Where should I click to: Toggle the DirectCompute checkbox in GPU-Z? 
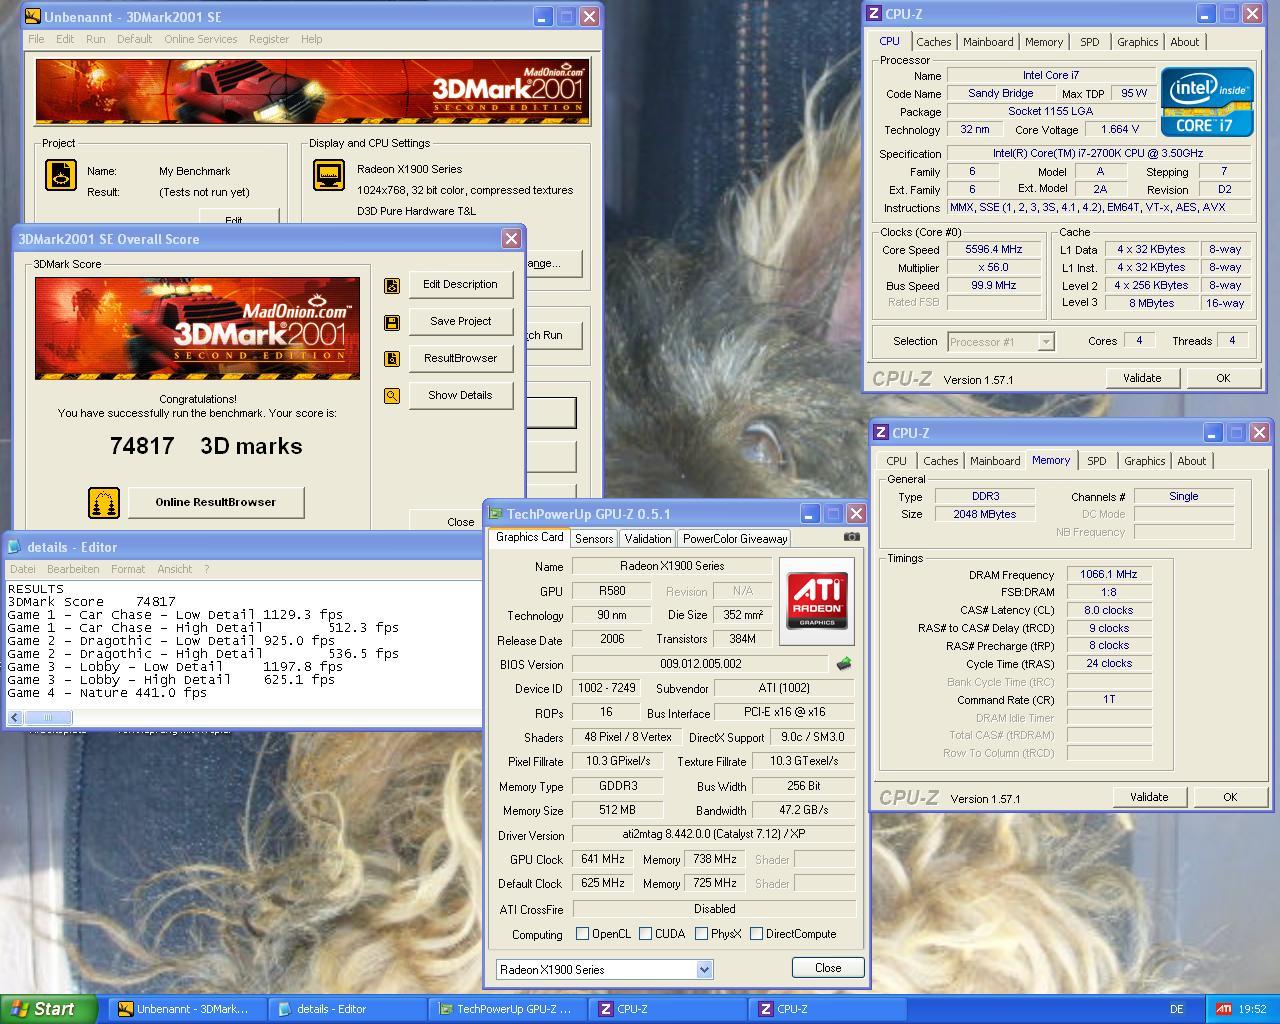(757, 934)
